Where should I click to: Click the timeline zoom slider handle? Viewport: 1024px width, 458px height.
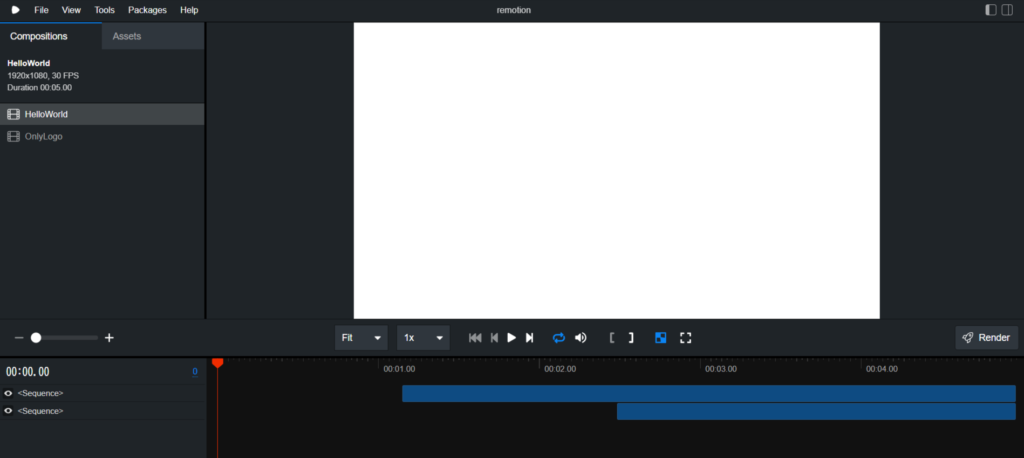point(36,338)
